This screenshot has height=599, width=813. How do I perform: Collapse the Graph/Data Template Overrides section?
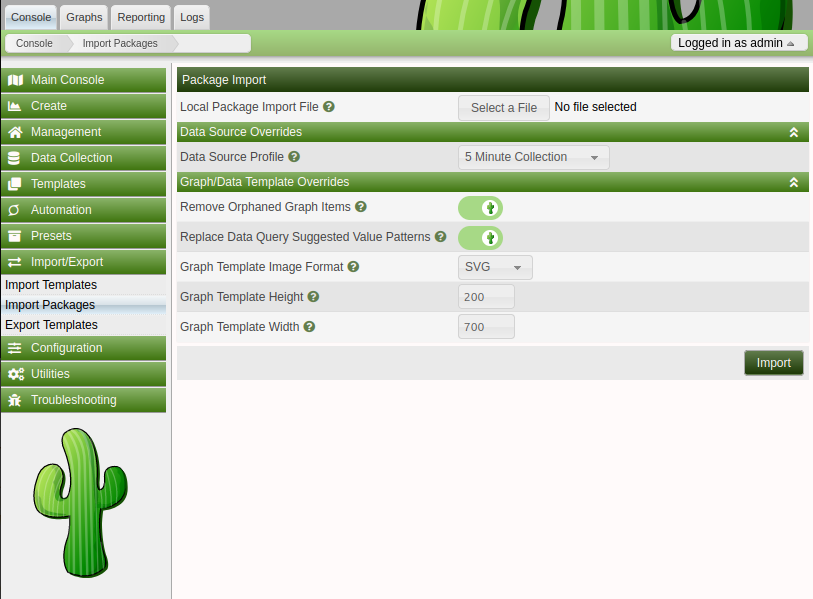click(794, 183)
